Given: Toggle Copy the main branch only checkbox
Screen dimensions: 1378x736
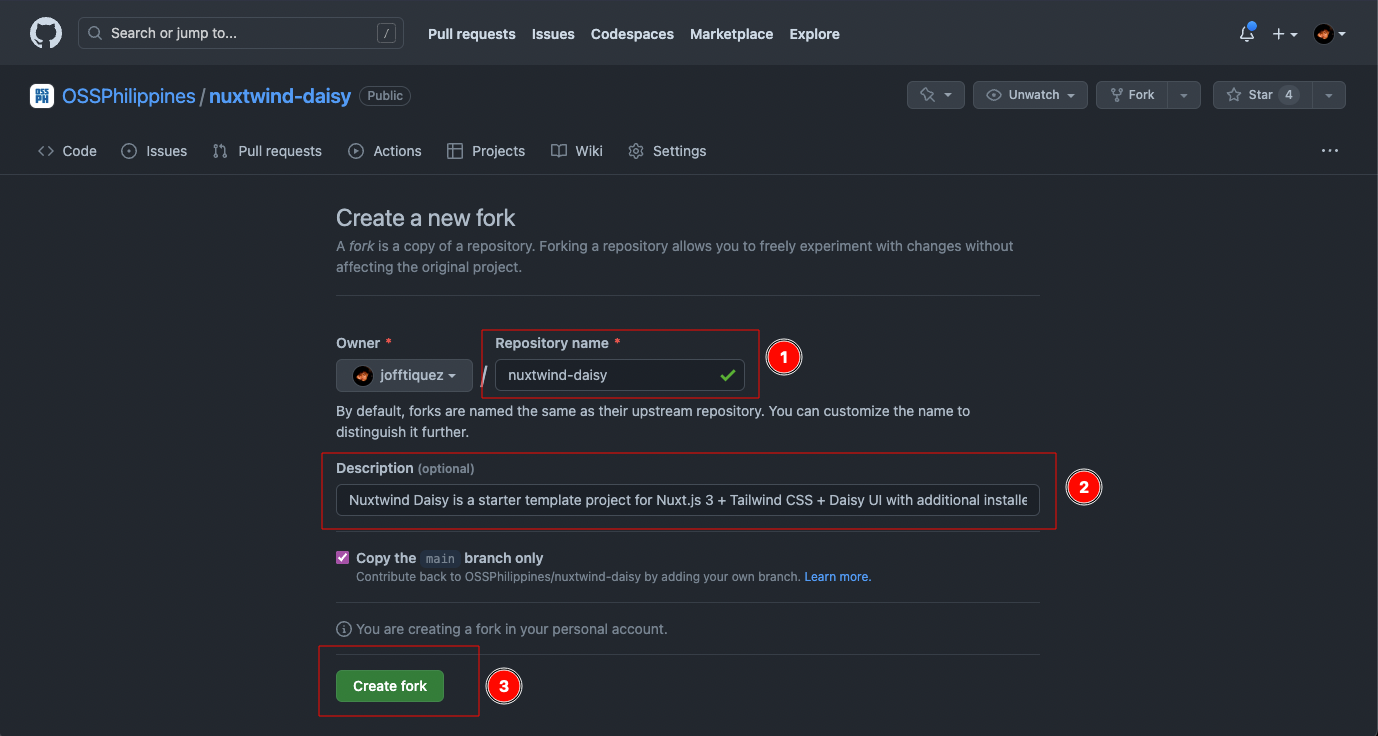Looking at the screenshot, I should point(343,558).
